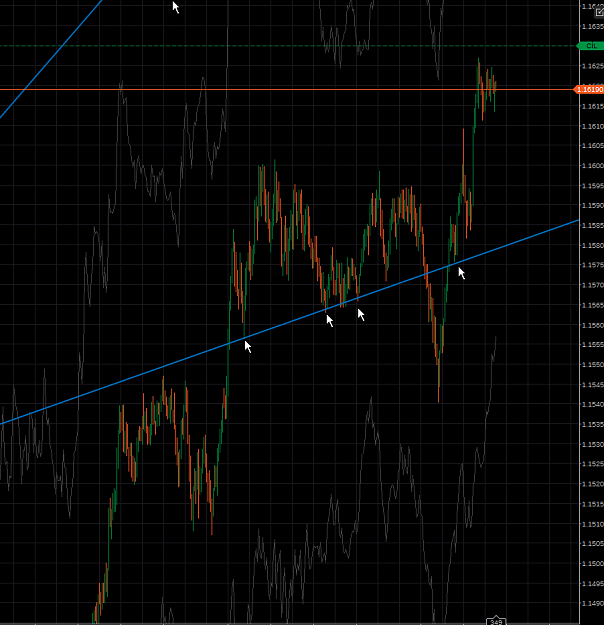Click the 1.1500 price axis label

592,564
